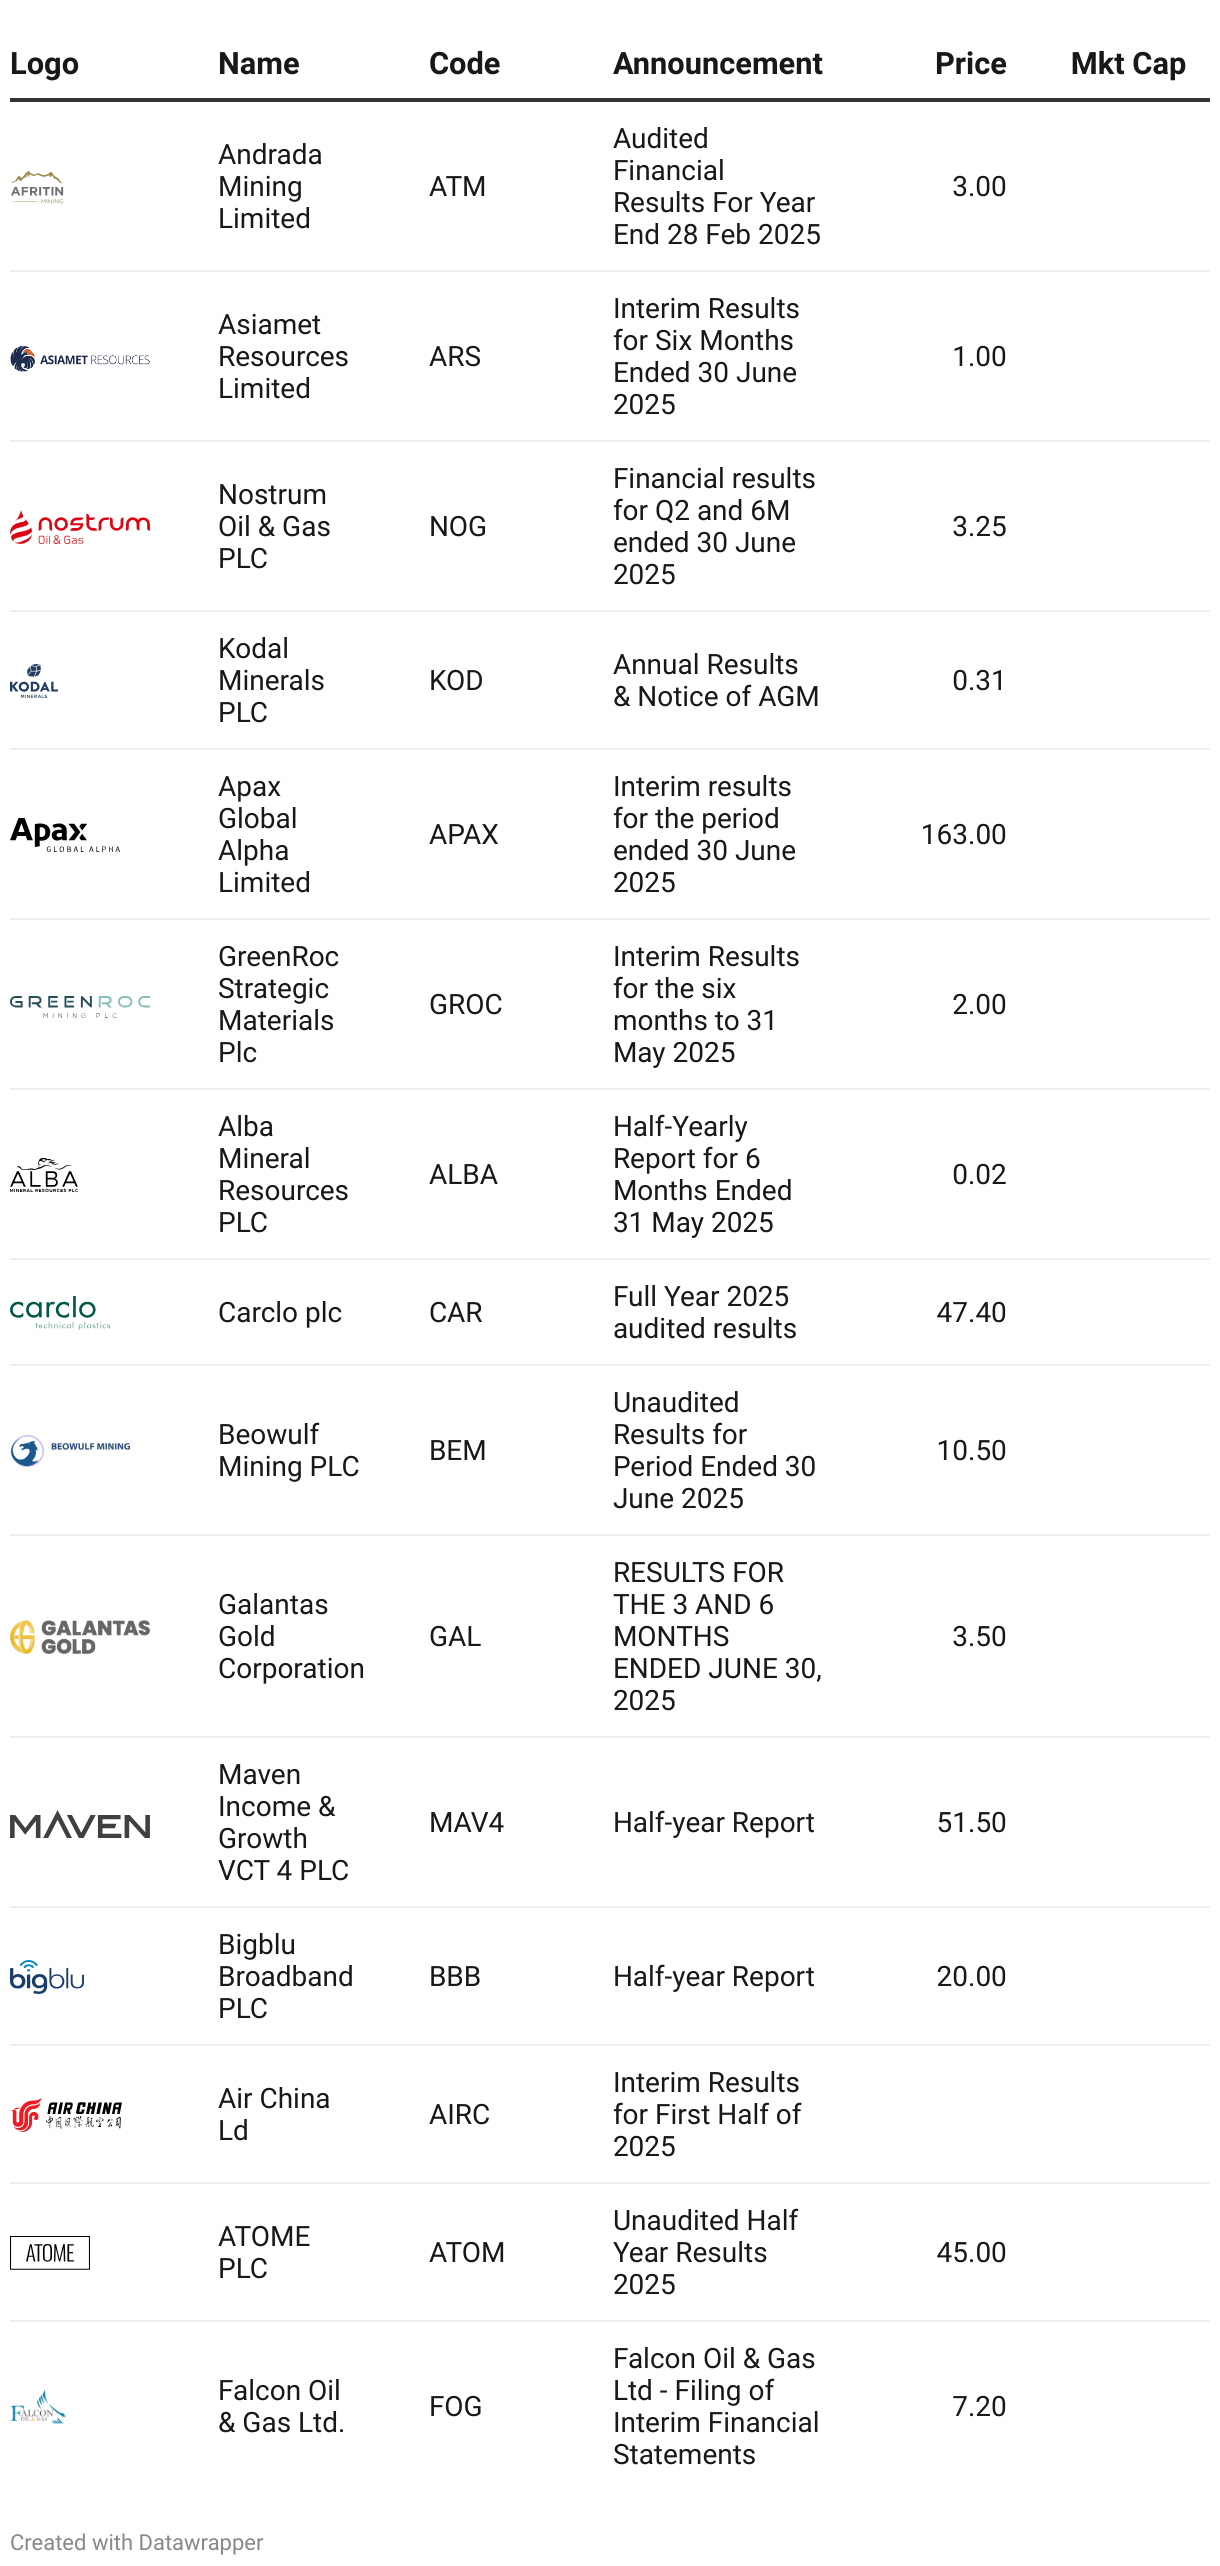Open Kodal Annual Results & Notice of AGM
Viewport: 1220px width, 2566px height.
click(715, 681)
